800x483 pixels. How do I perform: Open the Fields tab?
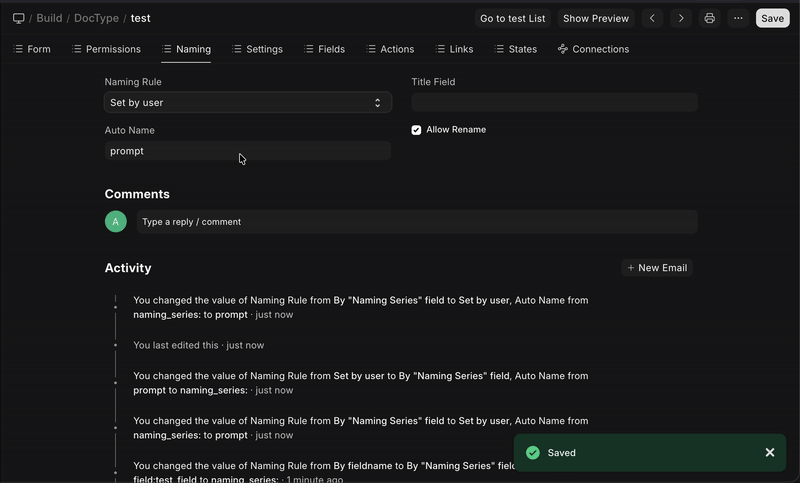[325, 49]
